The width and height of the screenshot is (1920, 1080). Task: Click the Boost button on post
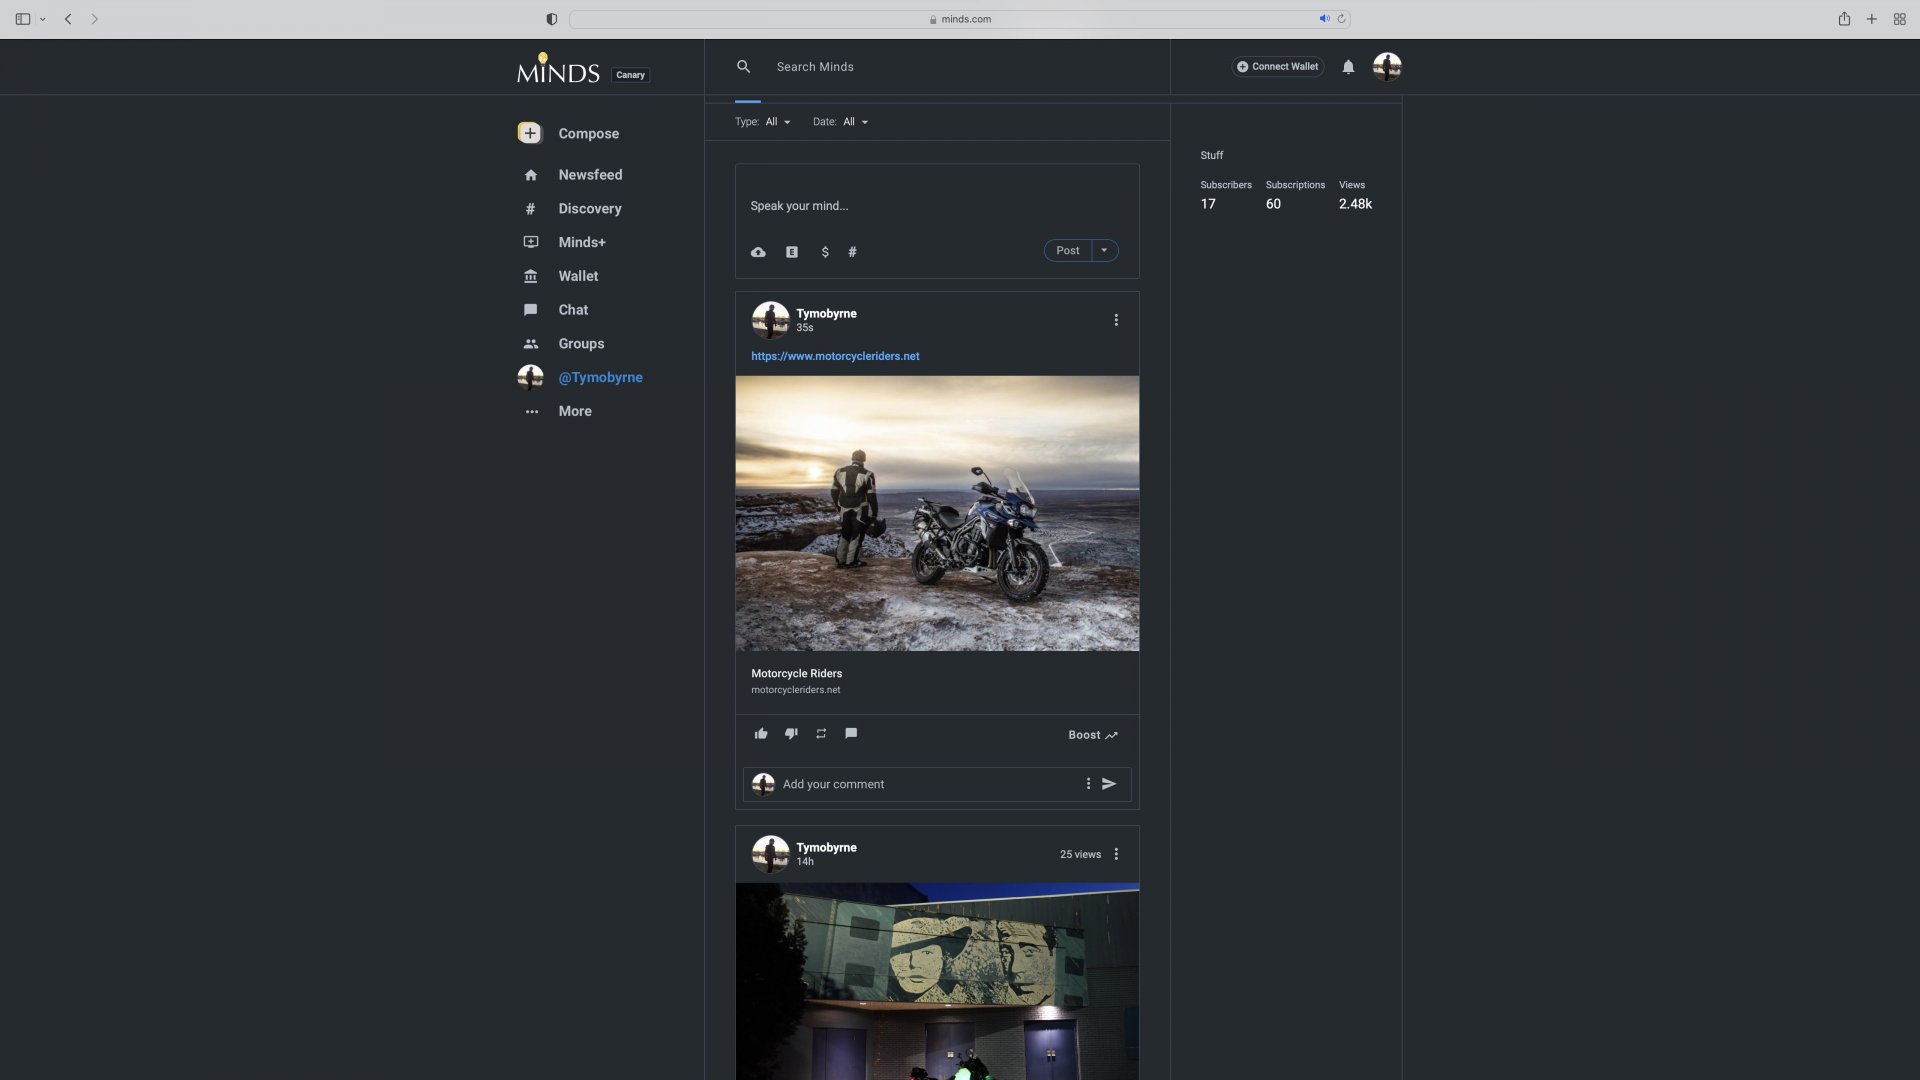pyautogui.click(x=1092, y=735)
